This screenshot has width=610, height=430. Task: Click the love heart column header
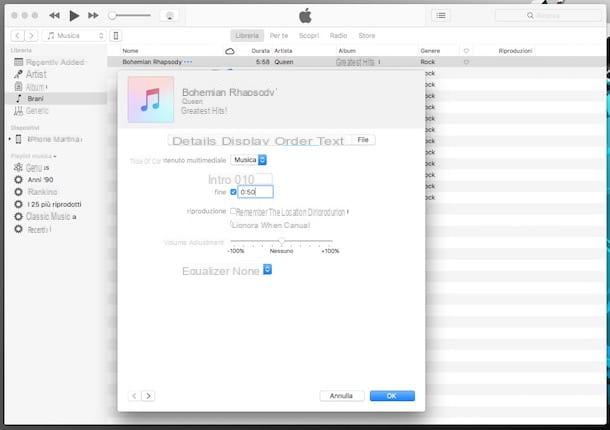(x=466, y=51)
